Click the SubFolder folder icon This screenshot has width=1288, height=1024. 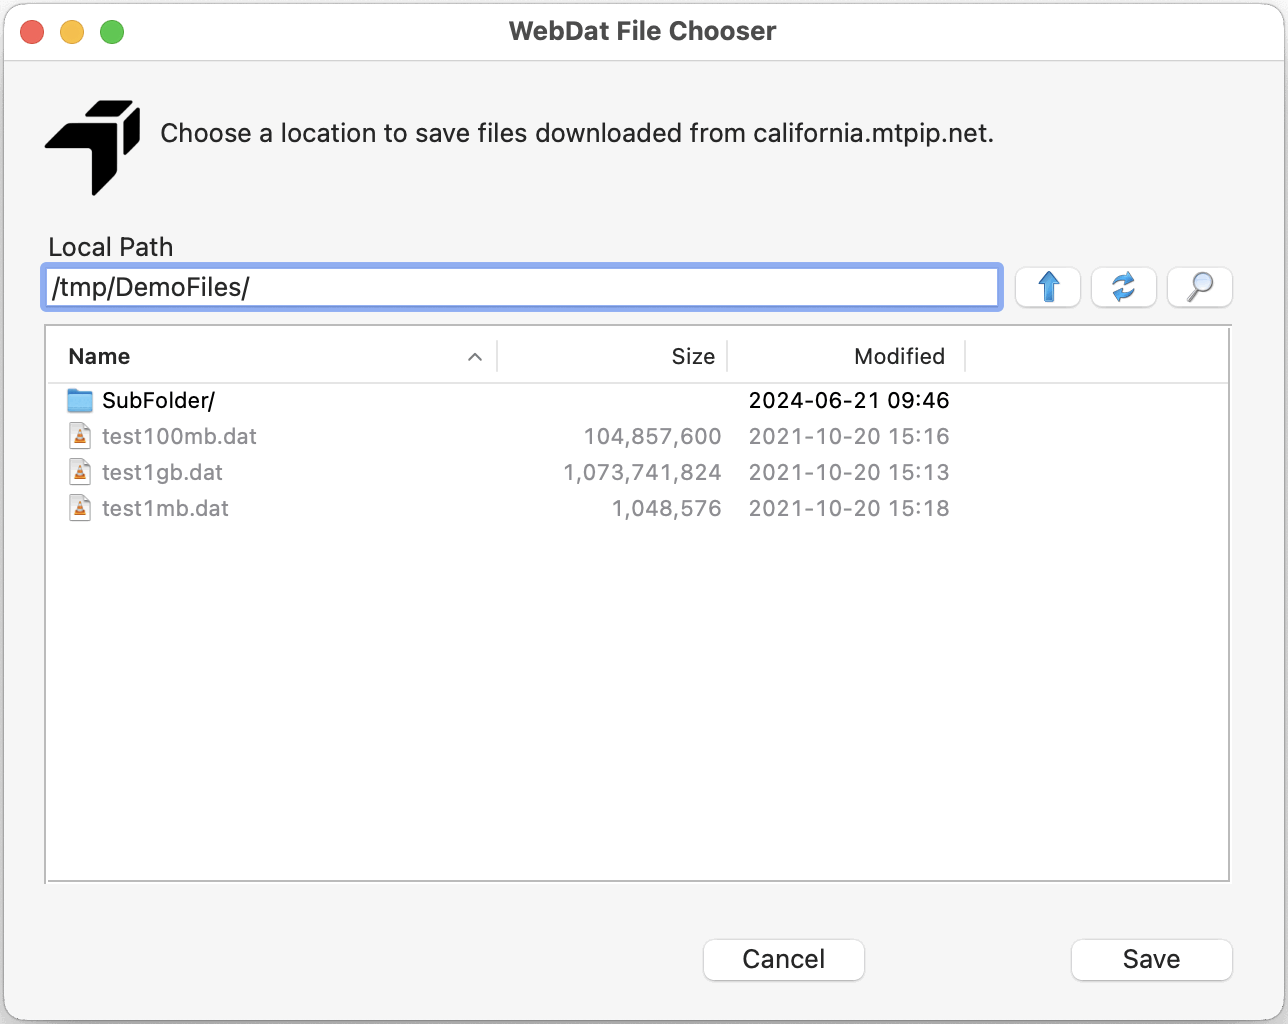coord(80,401)
